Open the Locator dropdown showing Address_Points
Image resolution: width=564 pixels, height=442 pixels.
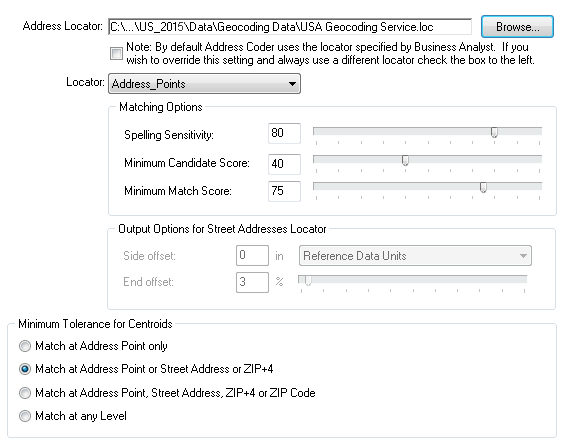click(x=204, y=84)
